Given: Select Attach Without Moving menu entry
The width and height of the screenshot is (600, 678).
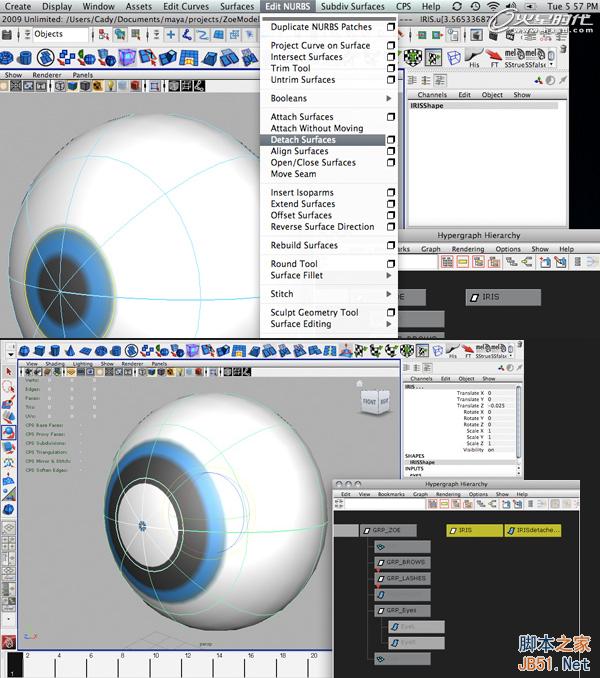Looking at the screenshot, I should [x=317, y=128].
